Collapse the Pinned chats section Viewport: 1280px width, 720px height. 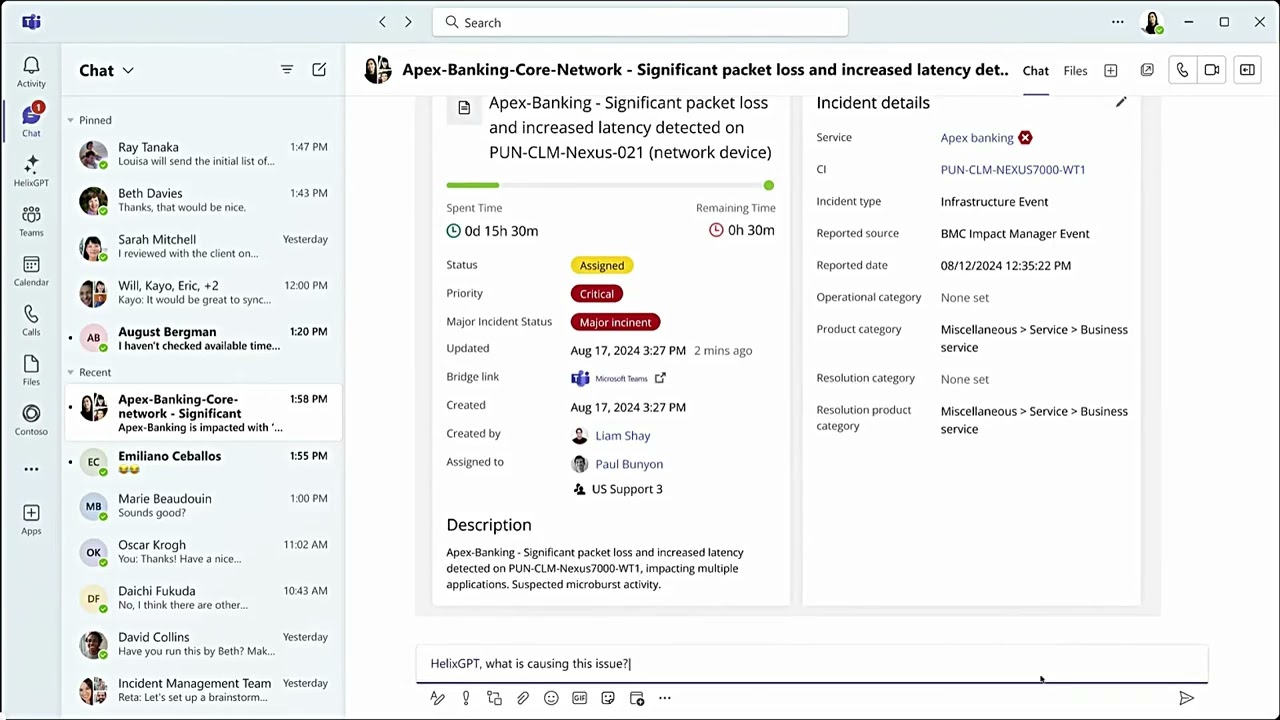click(71, 120)
